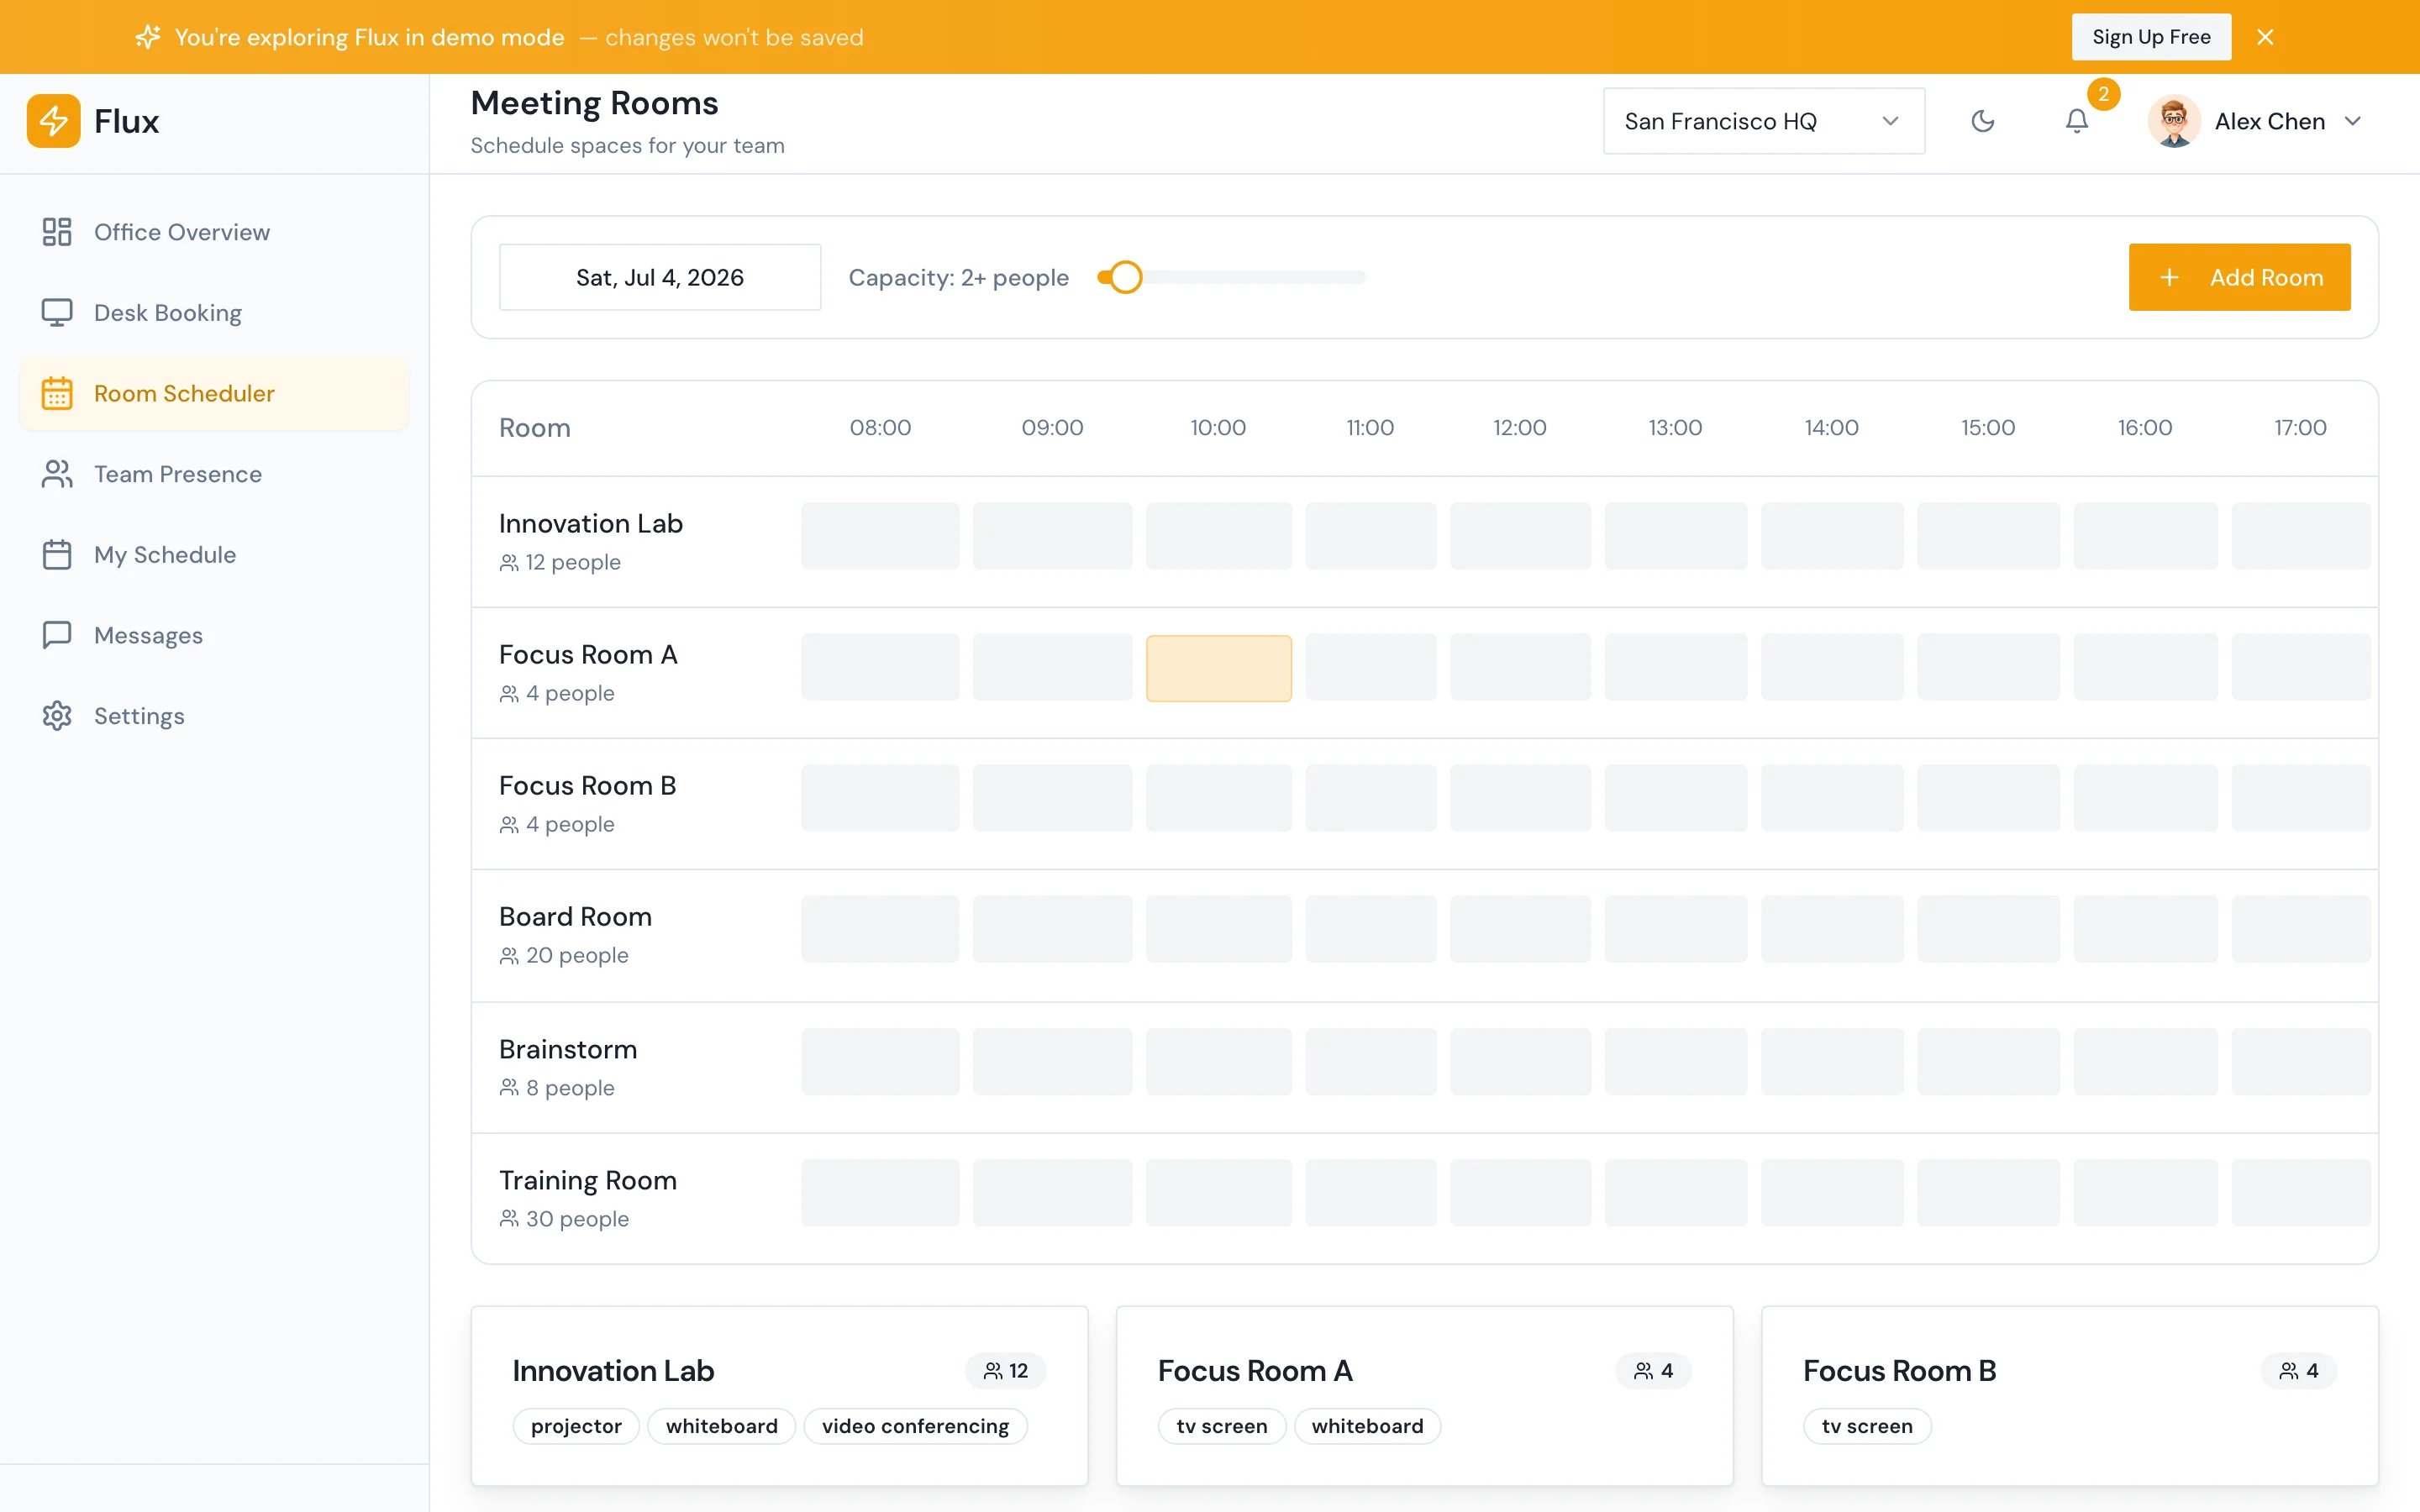Open the Sat, Jul 4, 2026 date picker
The width and height of the screenshot is (2420, 1512).
(660, 277)
